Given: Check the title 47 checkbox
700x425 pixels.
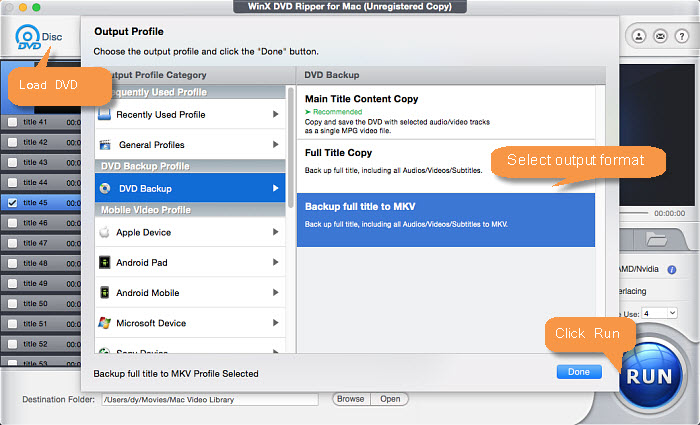Looking at the screenshot, I should pos(12,243).
